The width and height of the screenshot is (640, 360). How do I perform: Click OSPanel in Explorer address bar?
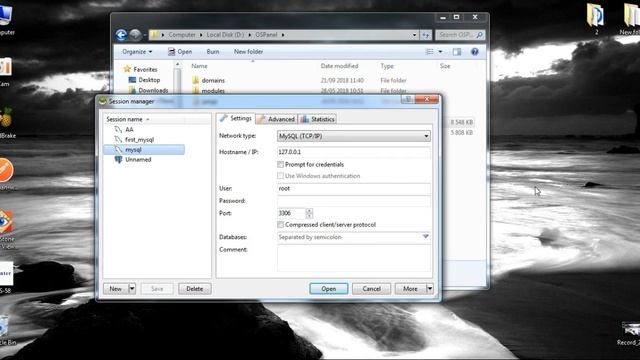(266, 35)
